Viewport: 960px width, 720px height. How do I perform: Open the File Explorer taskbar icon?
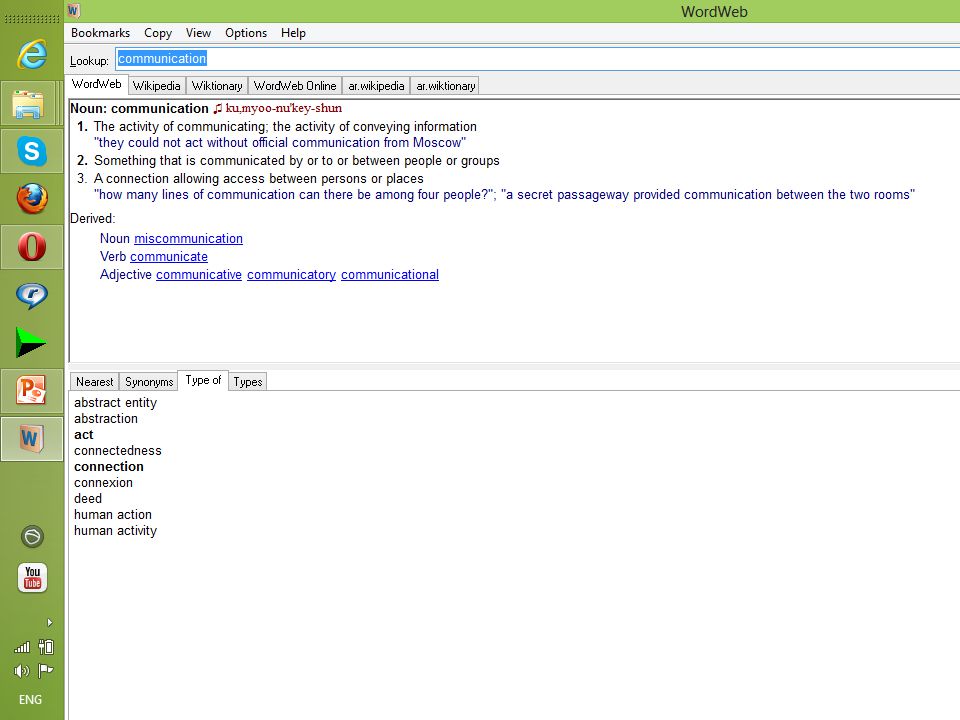(x=29, y=104)
